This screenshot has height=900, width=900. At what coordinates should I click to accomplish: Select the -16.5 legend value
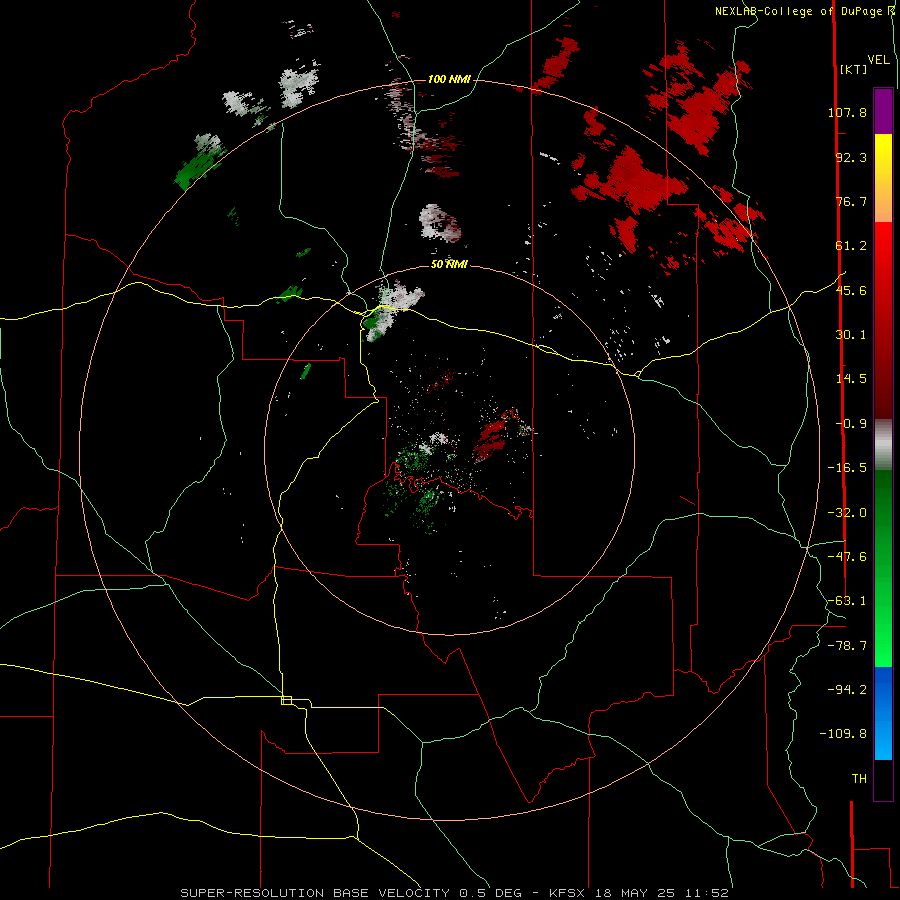tap(847, 468)
